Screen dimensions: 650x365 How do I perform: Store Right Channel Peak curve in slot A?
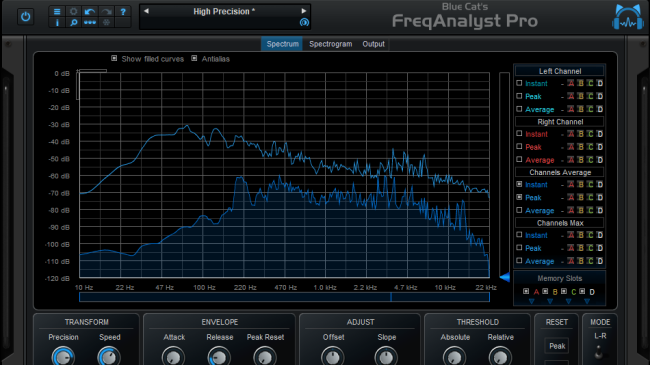click(571, 147)
